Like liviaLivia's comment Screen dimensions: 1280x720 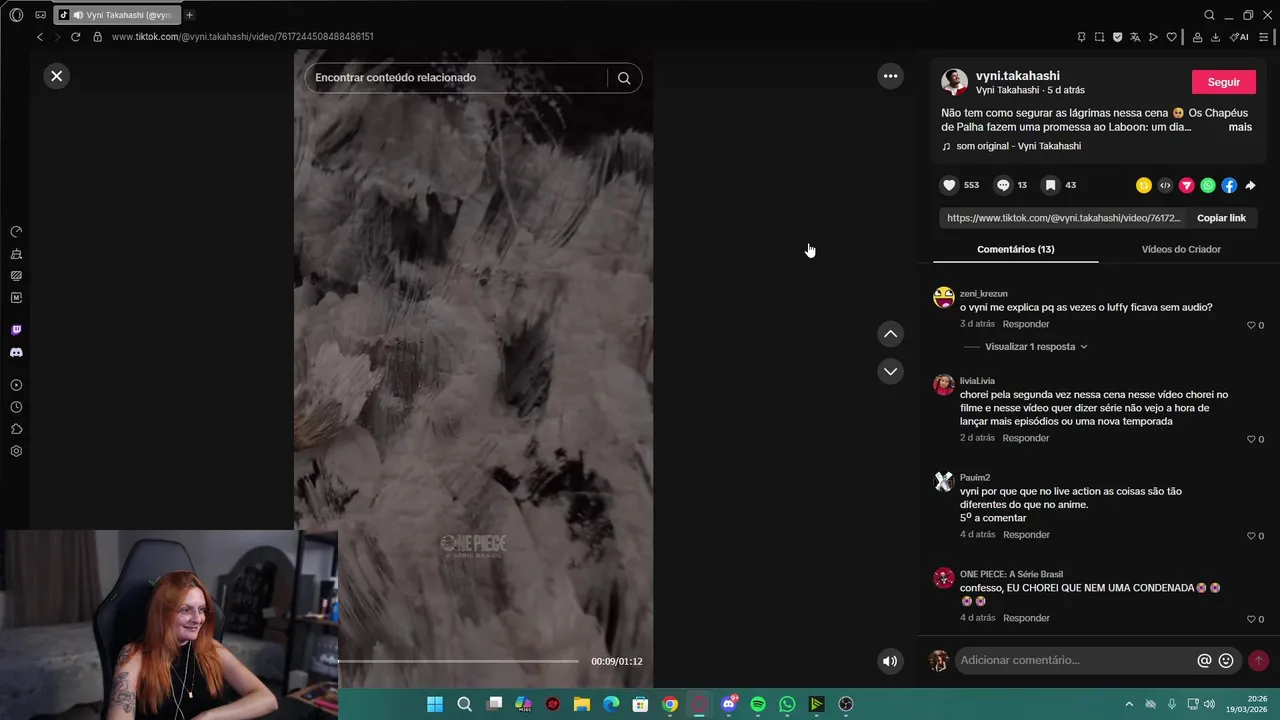[x=1250, y=439]
